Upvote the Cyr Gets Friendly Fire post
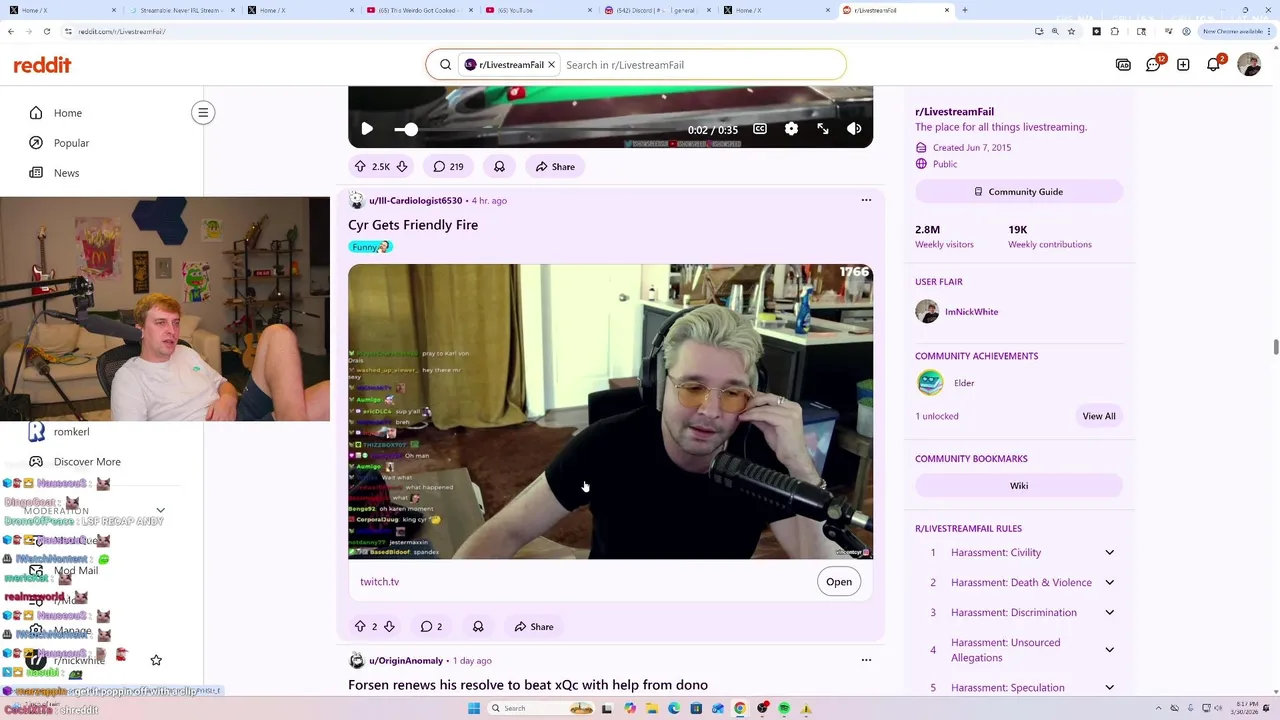The height and width of the screenshot is (720, 1280). click(360, 627)
